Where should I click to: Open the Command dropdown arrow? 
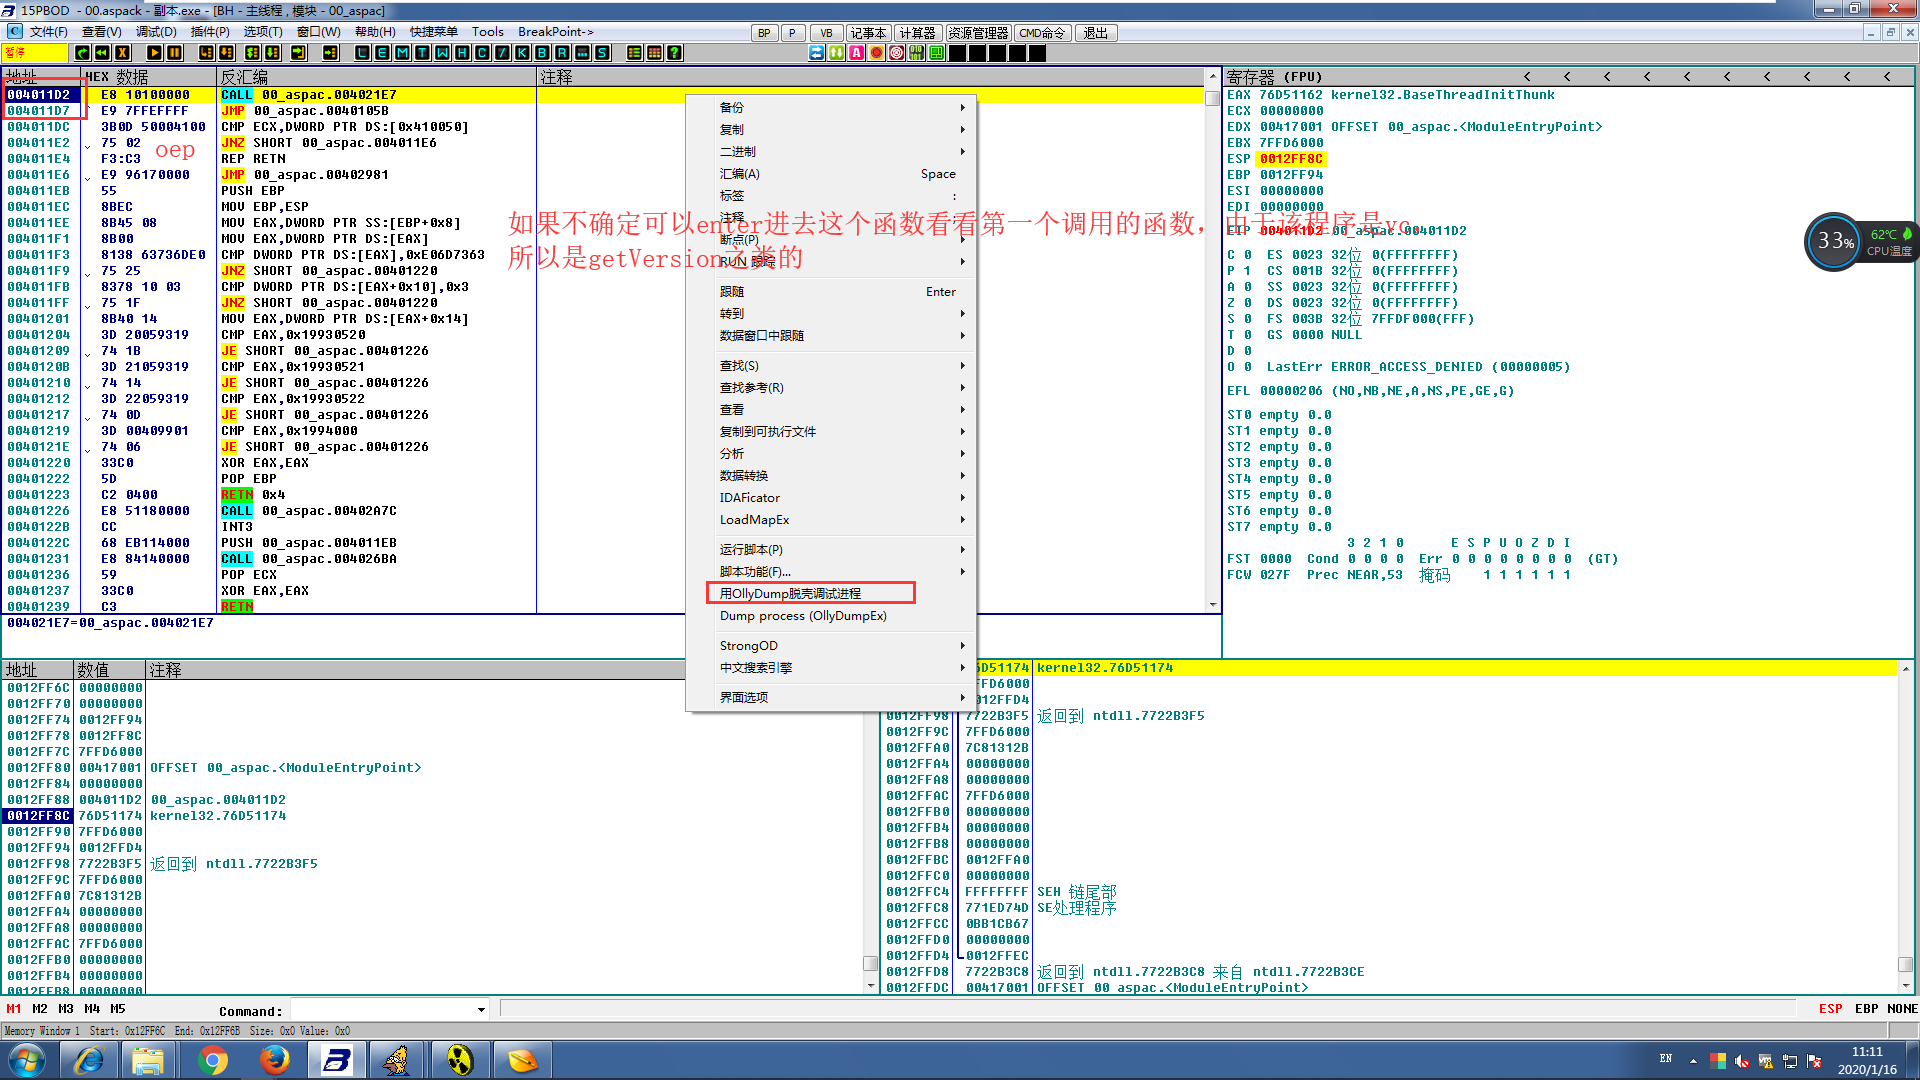point(481,1010)
